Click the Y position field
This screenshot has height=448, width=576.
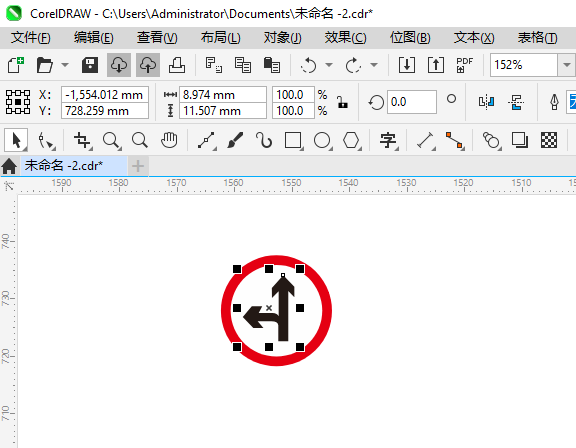click(x=105, y=111)
